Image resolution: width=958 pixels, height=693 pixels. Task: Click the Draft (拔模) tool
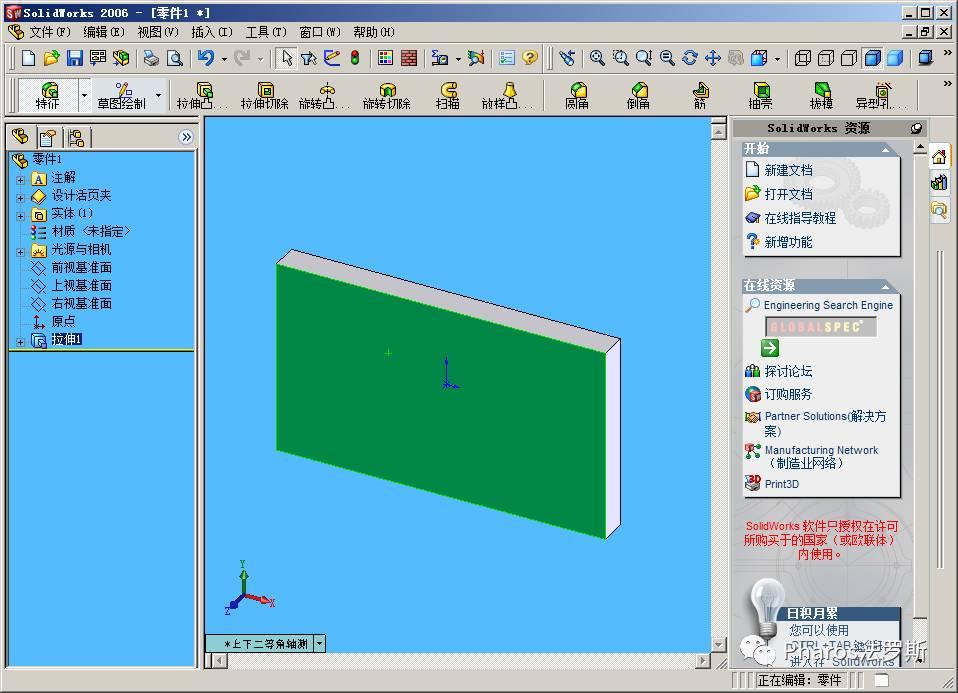coord(822,96)
